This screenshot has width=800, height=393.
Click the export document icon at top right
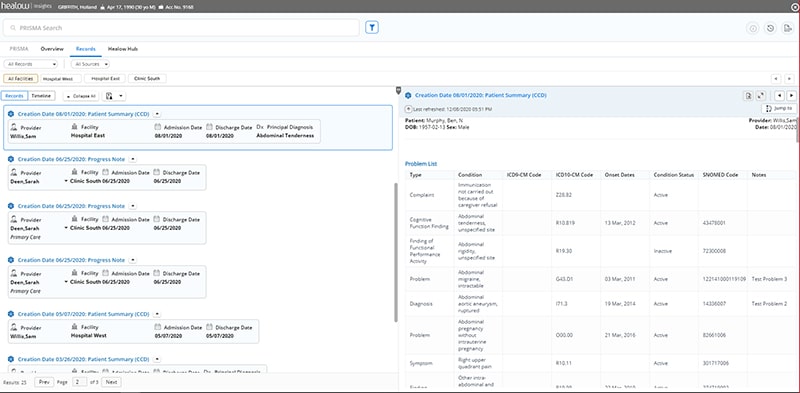point(787,29)
